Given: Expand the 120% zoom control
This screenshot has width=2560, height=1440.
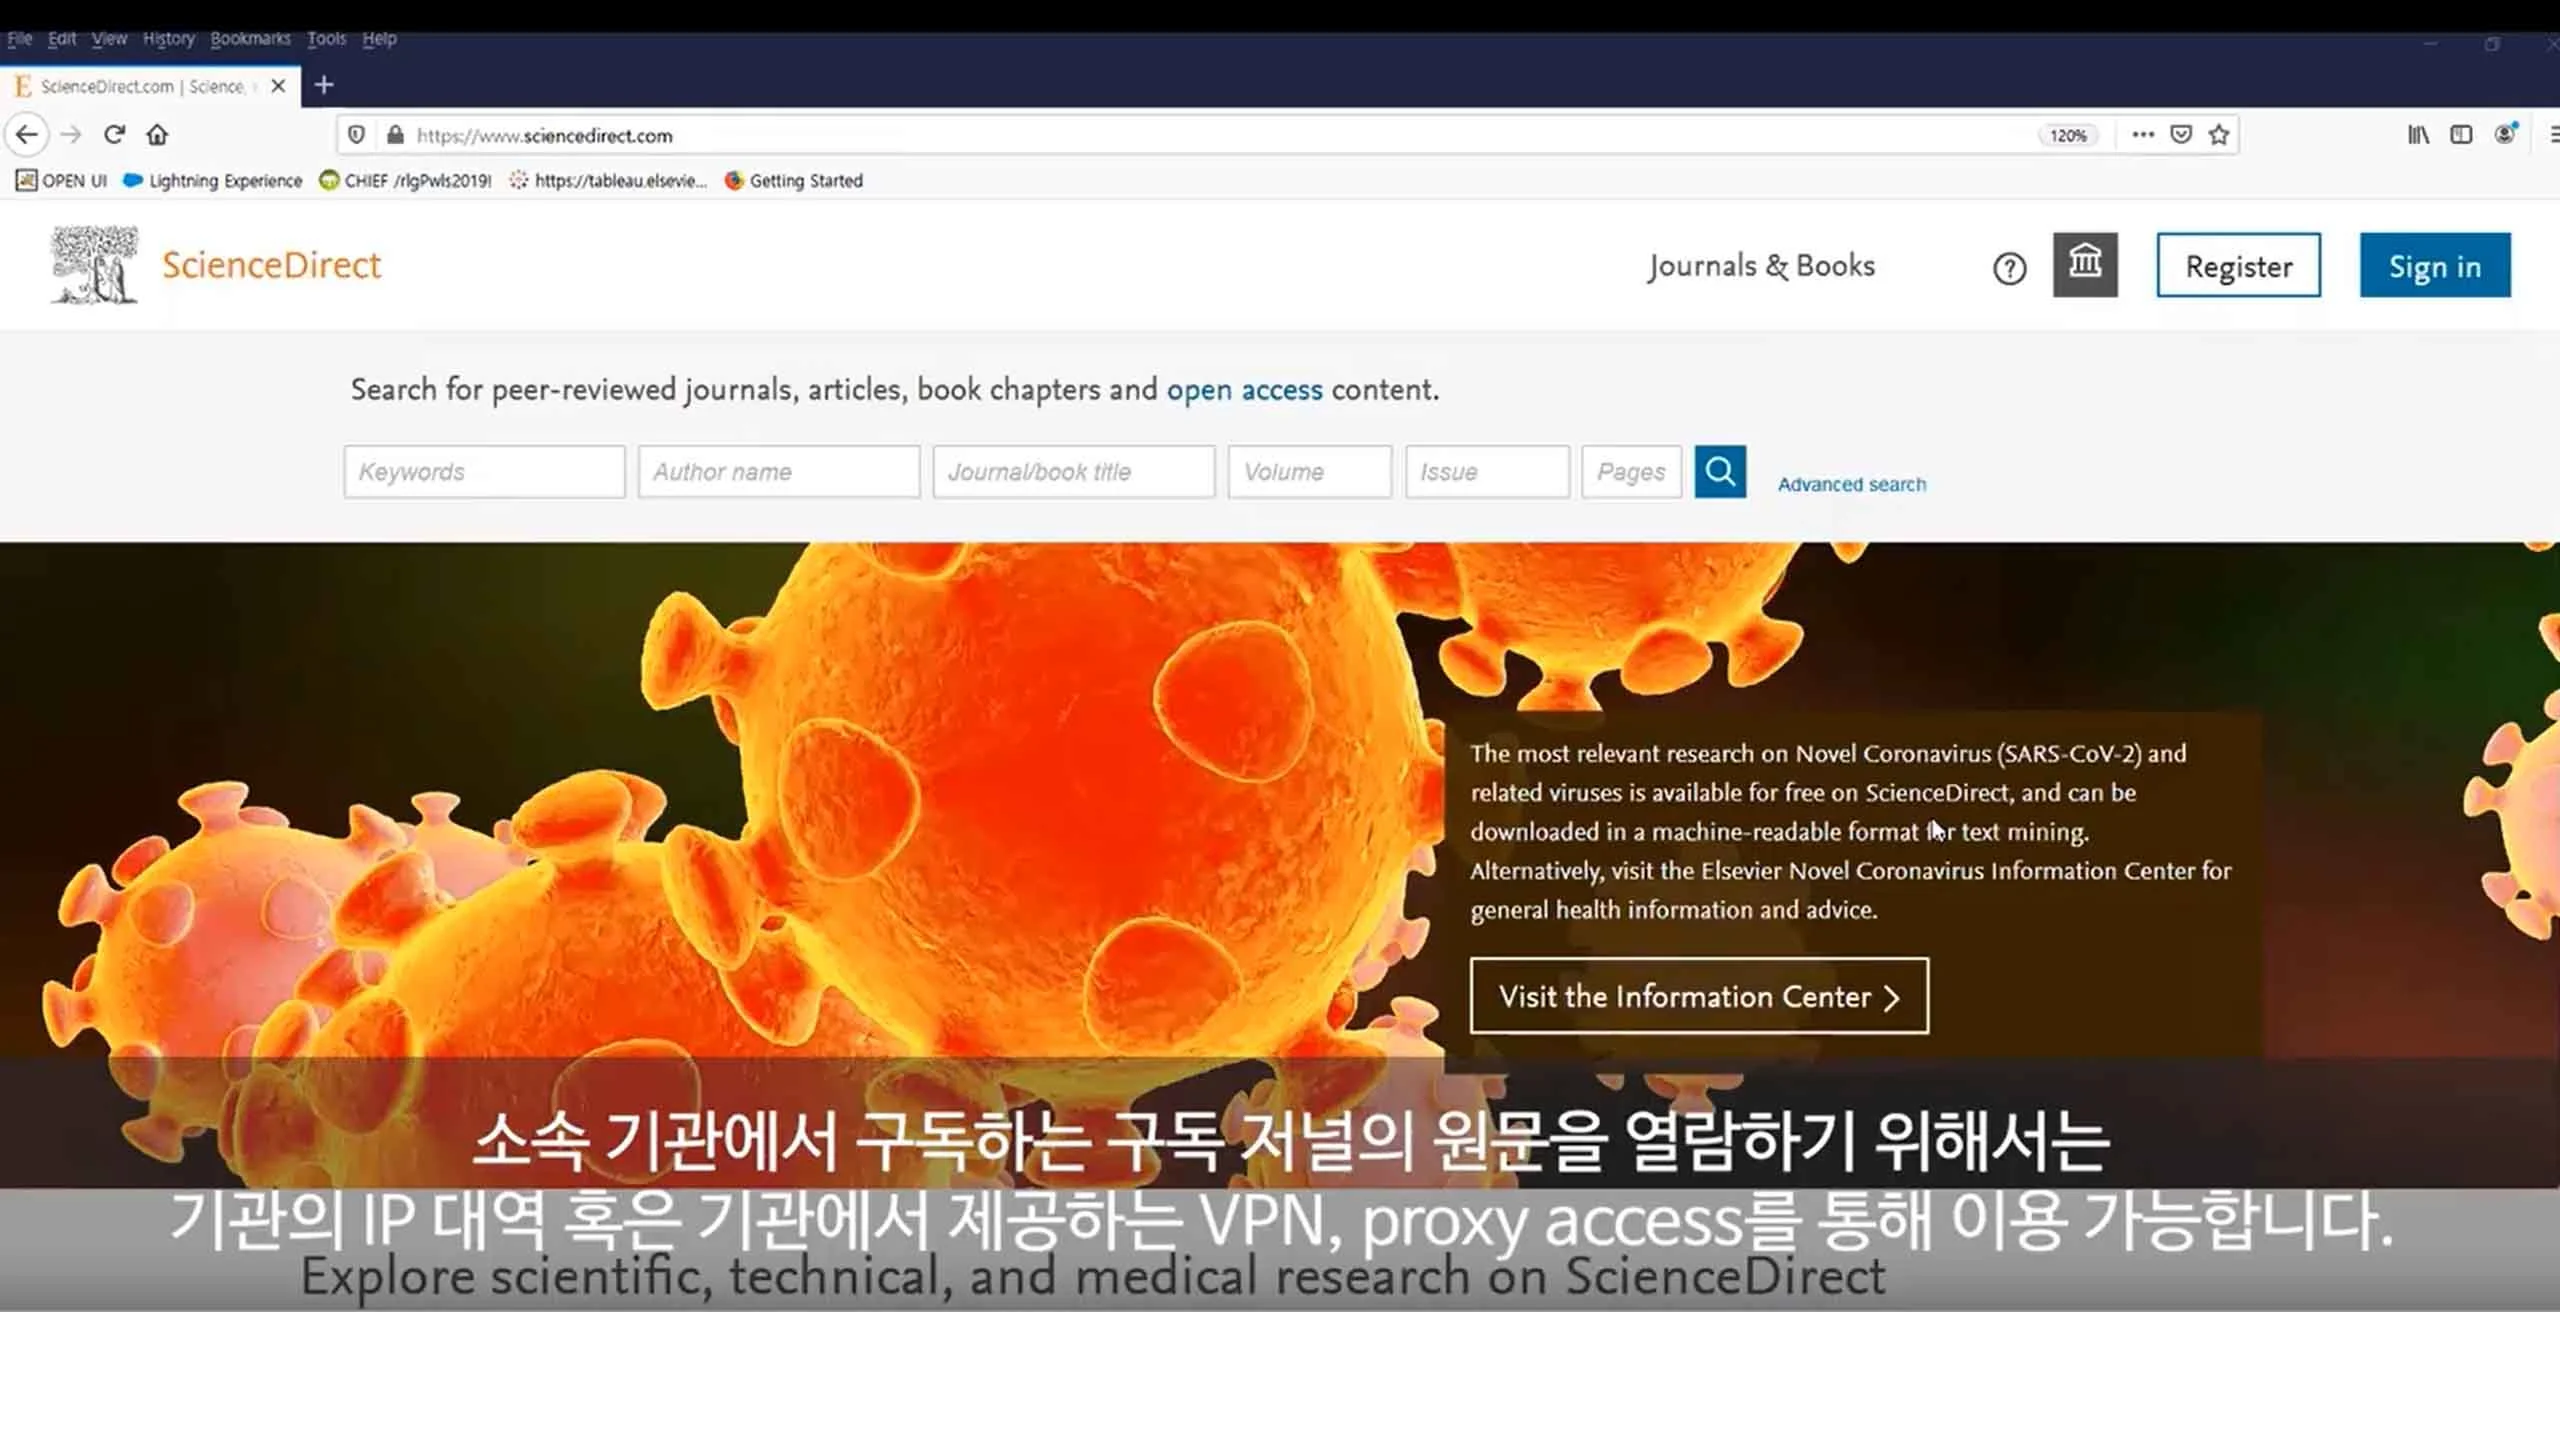Looking at the screenshot, I should pos(2066,134).
